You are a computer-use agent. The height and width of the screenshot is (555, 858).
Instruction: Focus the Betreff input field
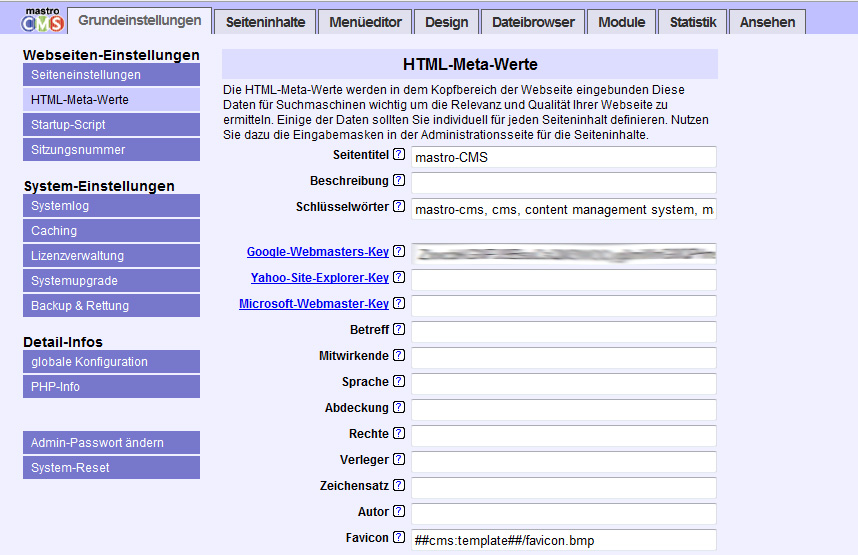click(564, 332)
